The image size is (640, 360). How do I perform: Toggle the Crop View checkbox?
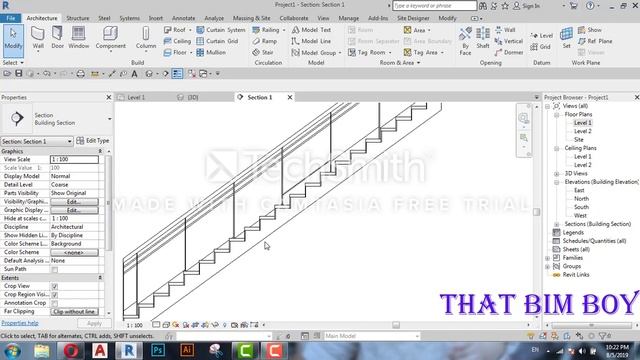coord(55,287)
